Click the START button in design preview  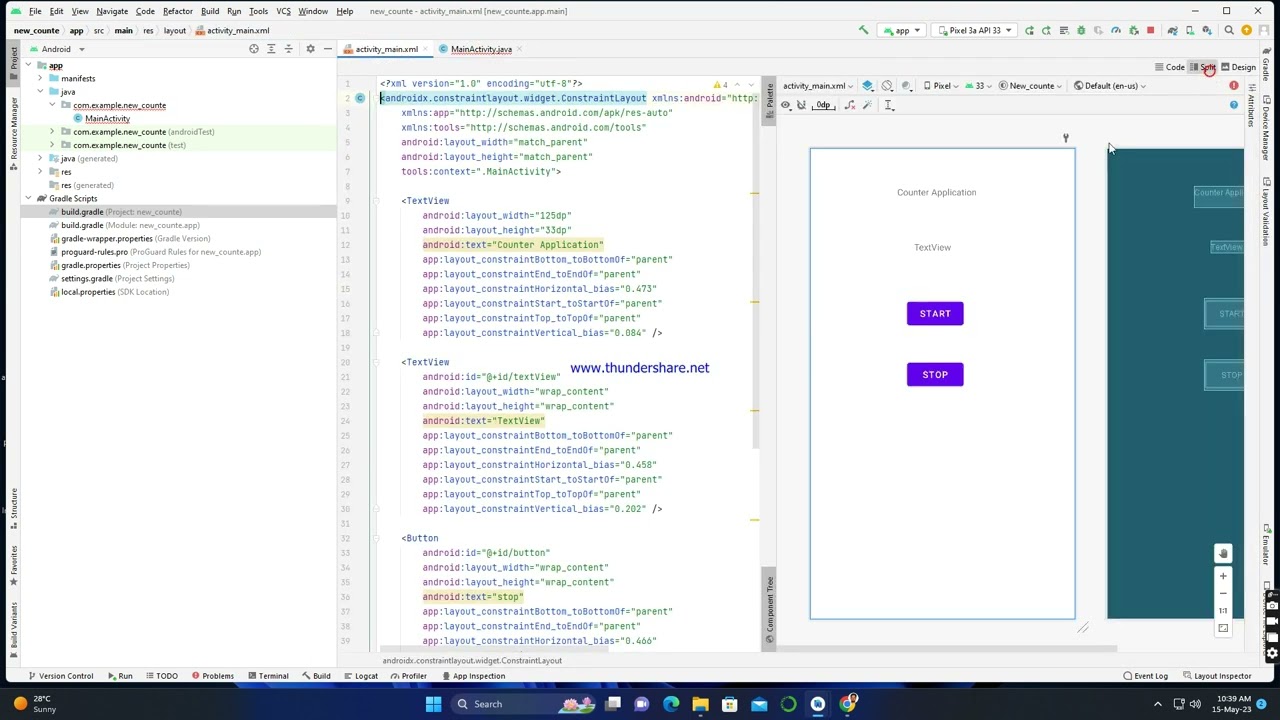pyautogui.click(x=935, y=314)
